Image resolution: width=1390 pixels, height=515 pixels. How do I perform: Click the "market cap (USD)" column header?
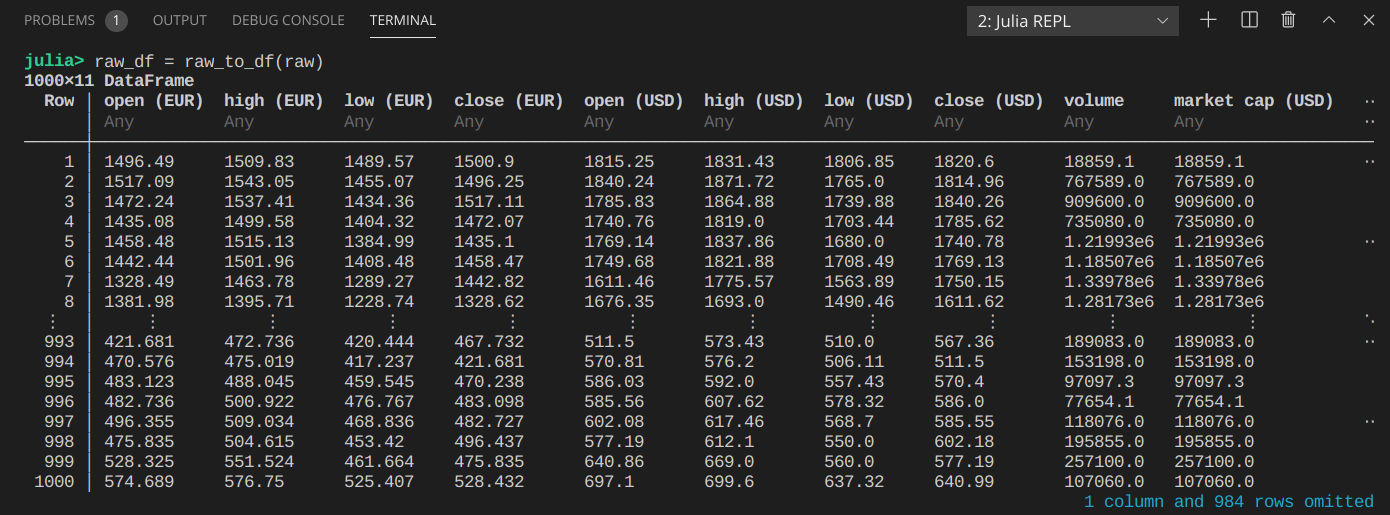tap(1253, 101)
